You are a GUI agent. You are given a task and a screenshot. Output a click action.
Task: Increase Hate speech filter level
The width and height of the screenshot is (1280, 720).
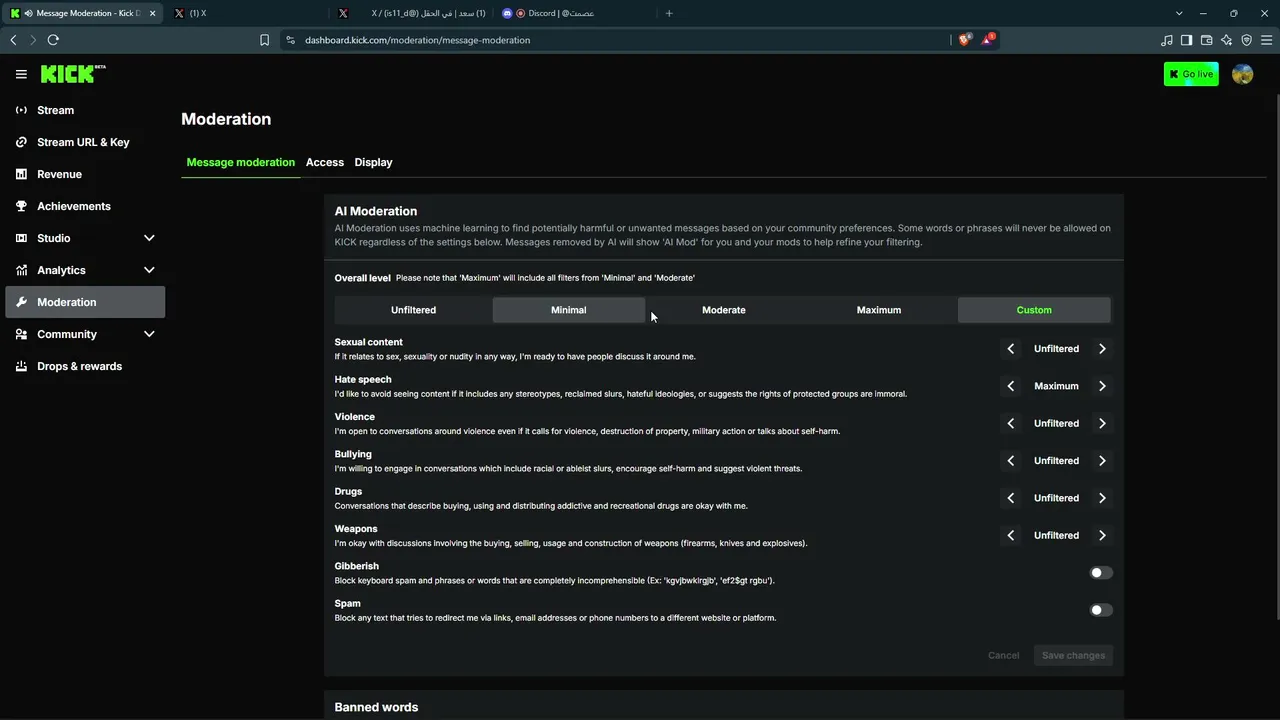pyautogui.click(x=1102, y=386)
